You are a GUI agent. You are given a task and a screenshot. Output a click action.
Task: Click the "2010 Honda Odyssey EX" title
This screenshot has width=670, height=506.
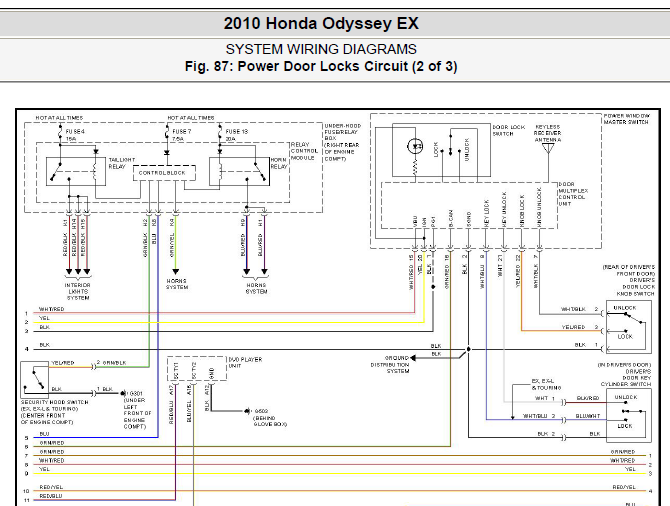coord(321,24)
